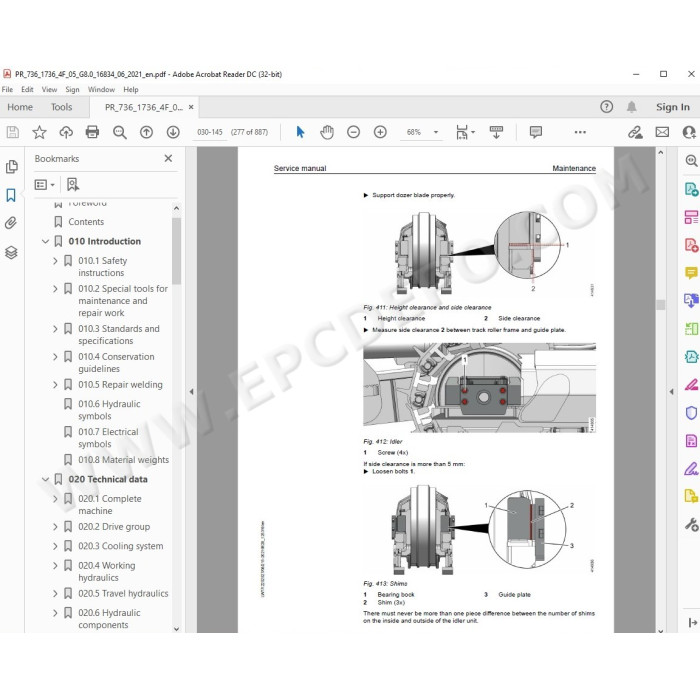Add a comment with speech bubble icon
This screenshot has height=700, width=700.
(536, 132)
